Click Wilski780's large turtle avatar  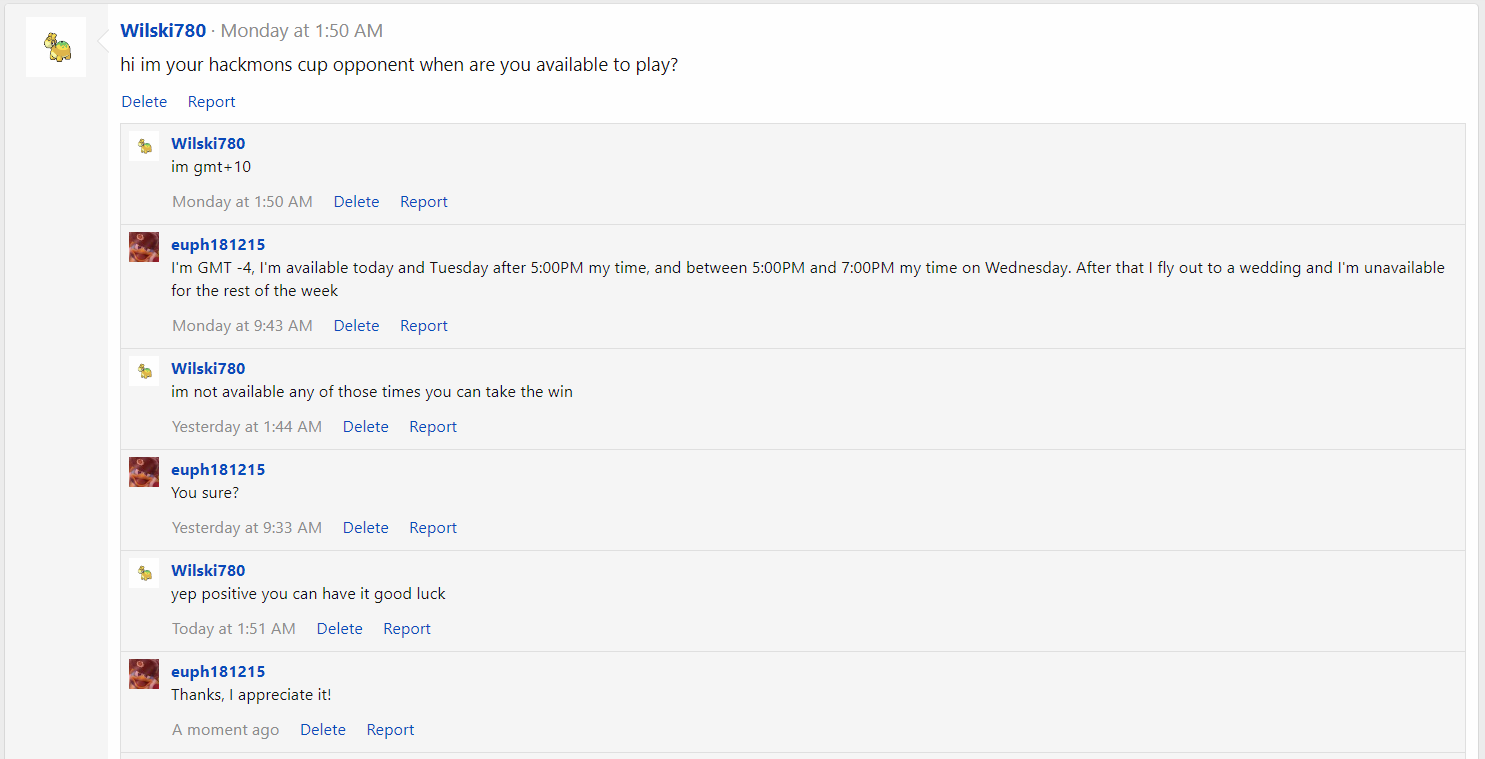click(56, 47)
